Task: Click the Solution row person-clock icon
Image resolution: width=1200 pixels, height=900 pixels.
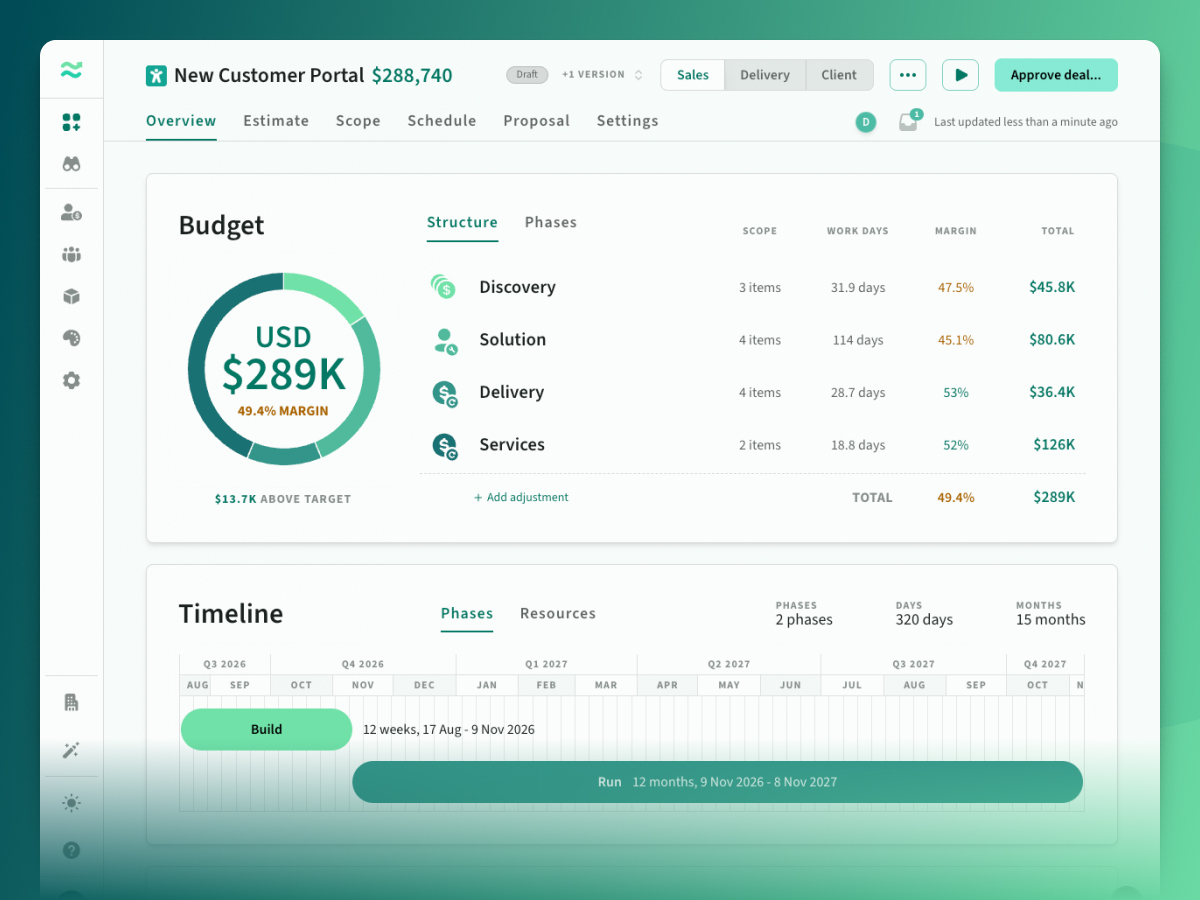Action: [445, 340]
